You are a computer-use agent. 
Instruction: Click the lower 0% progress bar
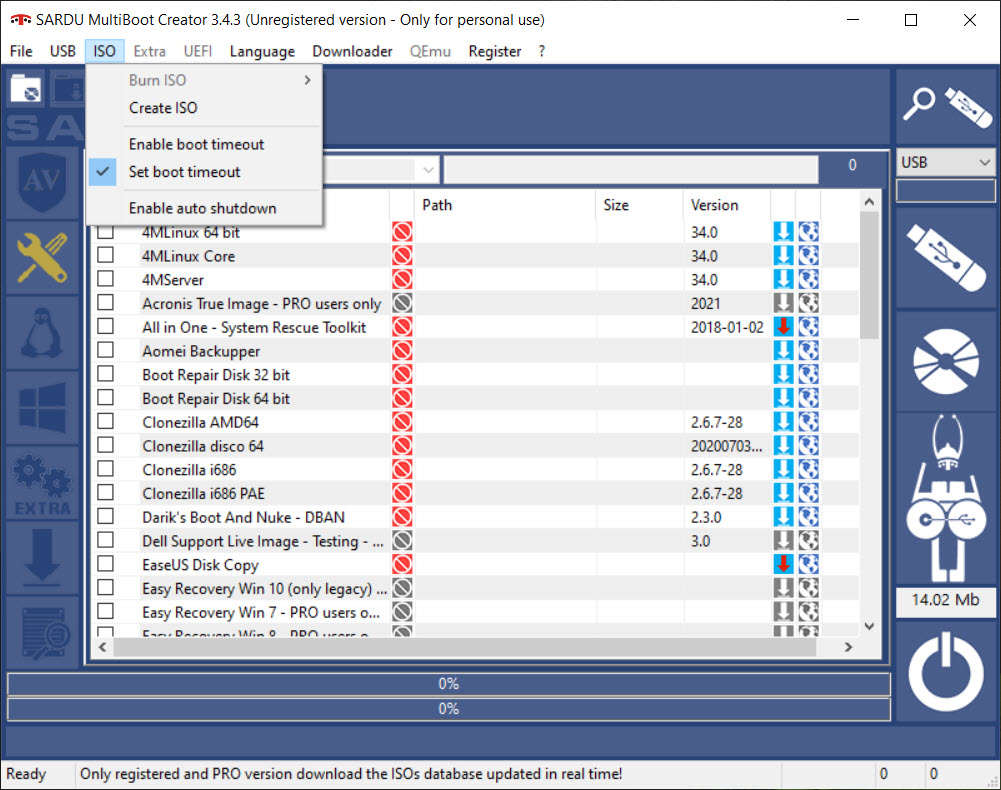(x=449, y=709)
